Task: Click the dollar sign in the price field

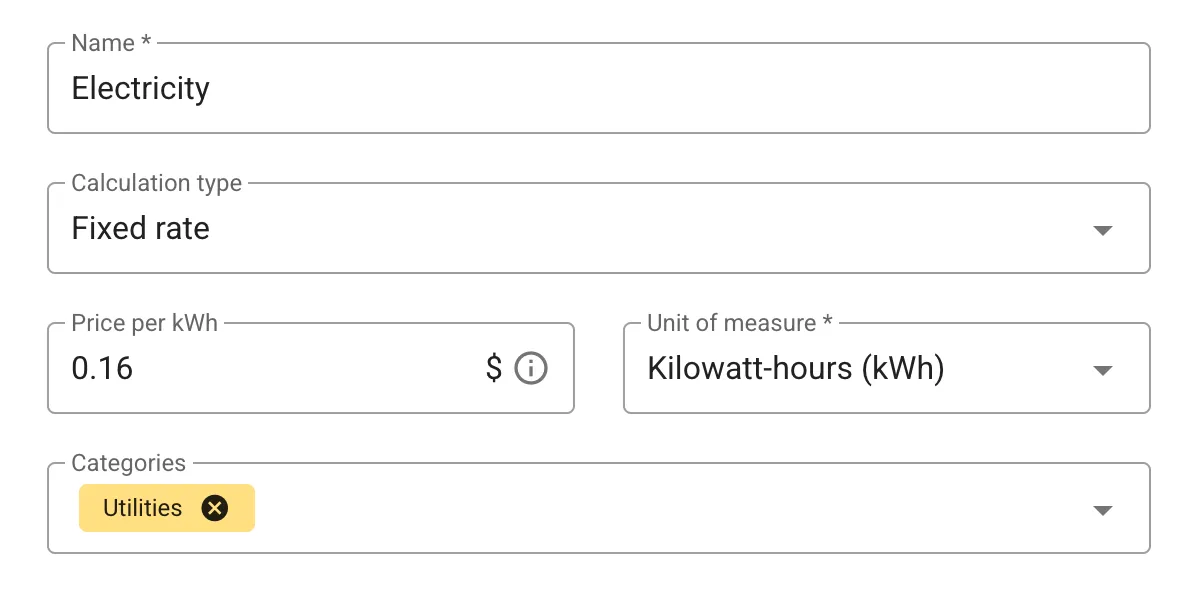Action: click(x=491, y=368)
